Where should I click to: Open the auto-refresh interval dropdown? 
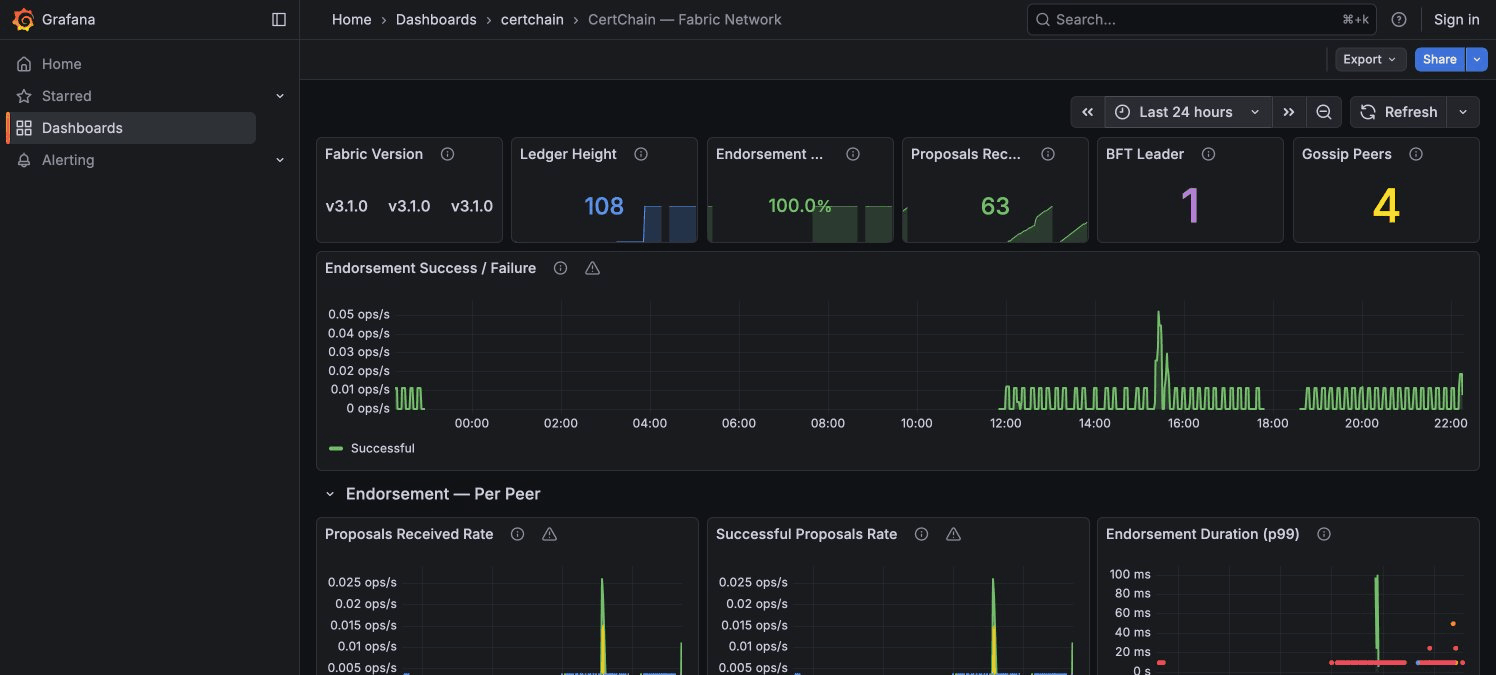point(1463,111)
